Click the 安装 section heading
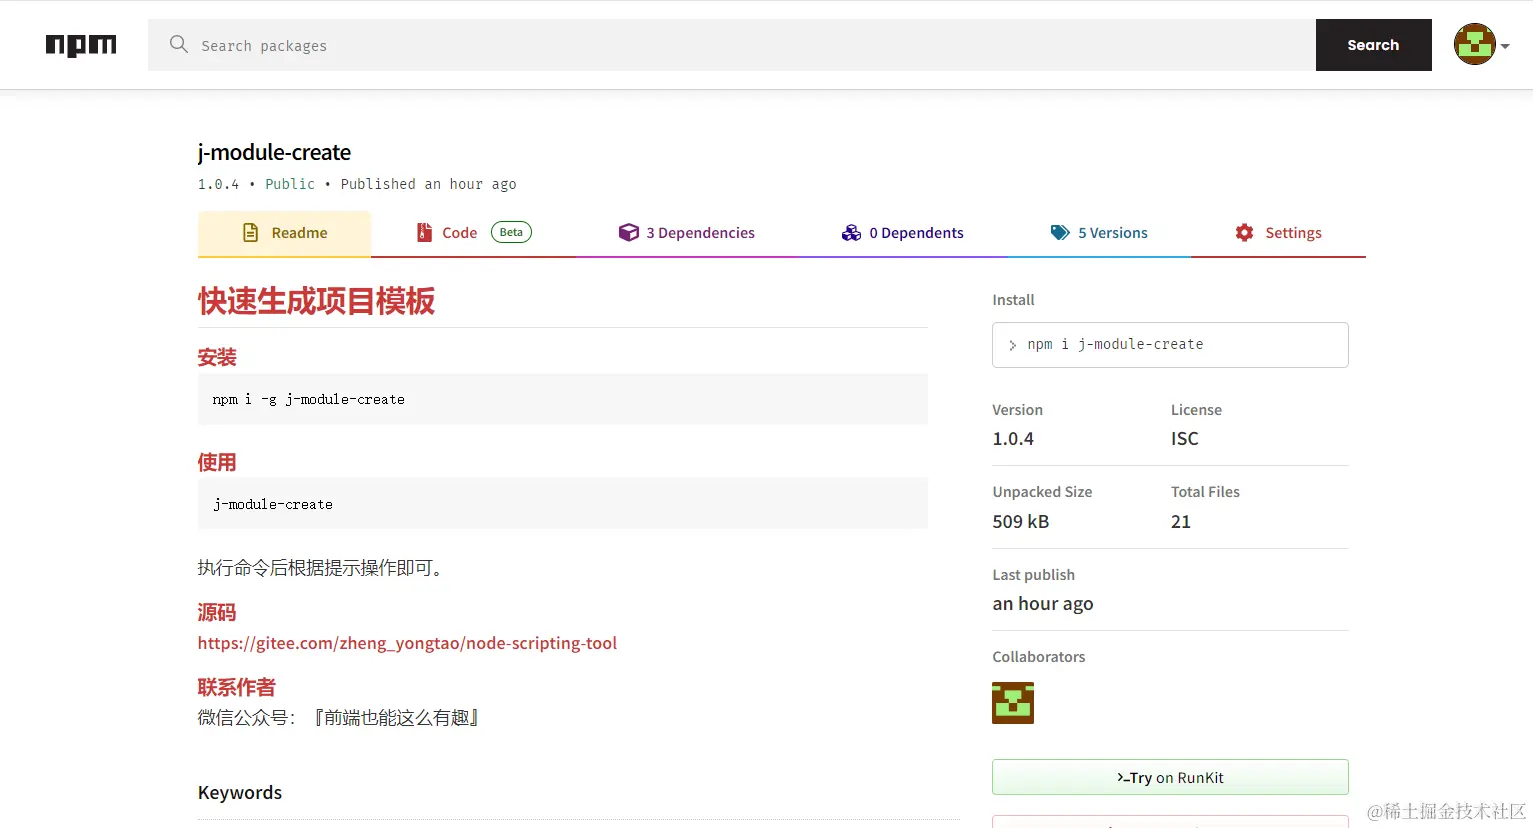1533x828 pixels. [217, 357]
